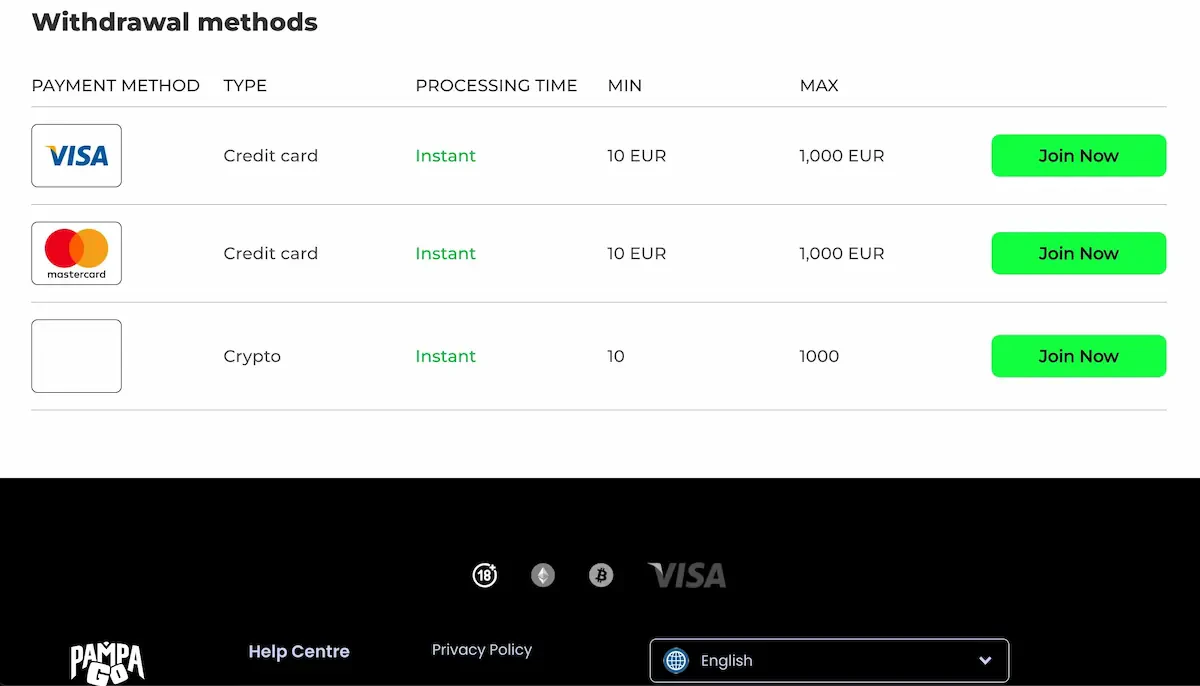Open the Privacy Policy link
The image size is (1200, 686).
pyautogui.click(x=482, y=650)
